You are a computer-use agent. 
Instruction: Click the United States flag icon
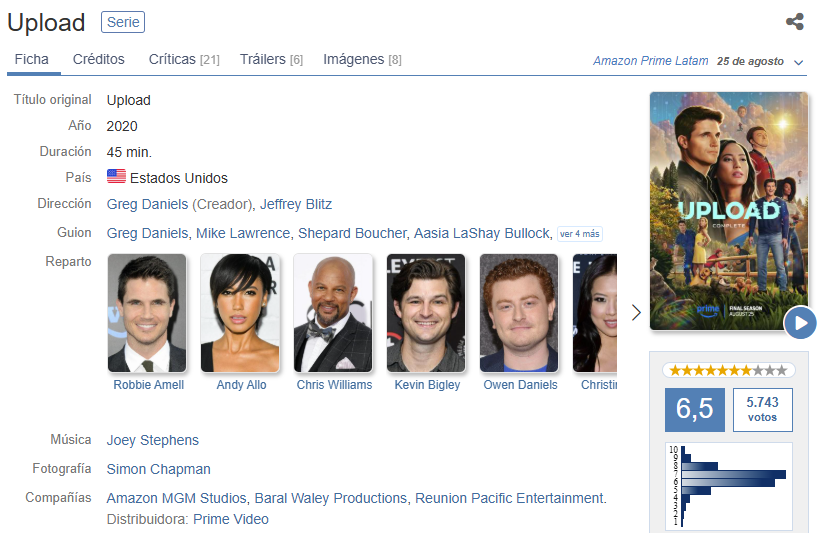tap(116, 178)
